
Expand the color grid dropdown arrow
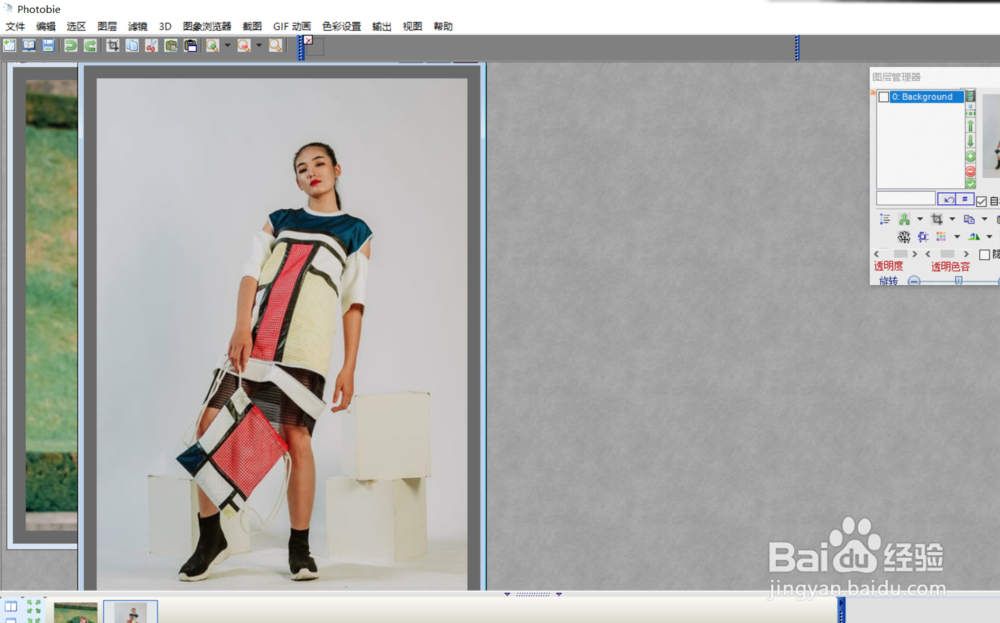(957, 237)
